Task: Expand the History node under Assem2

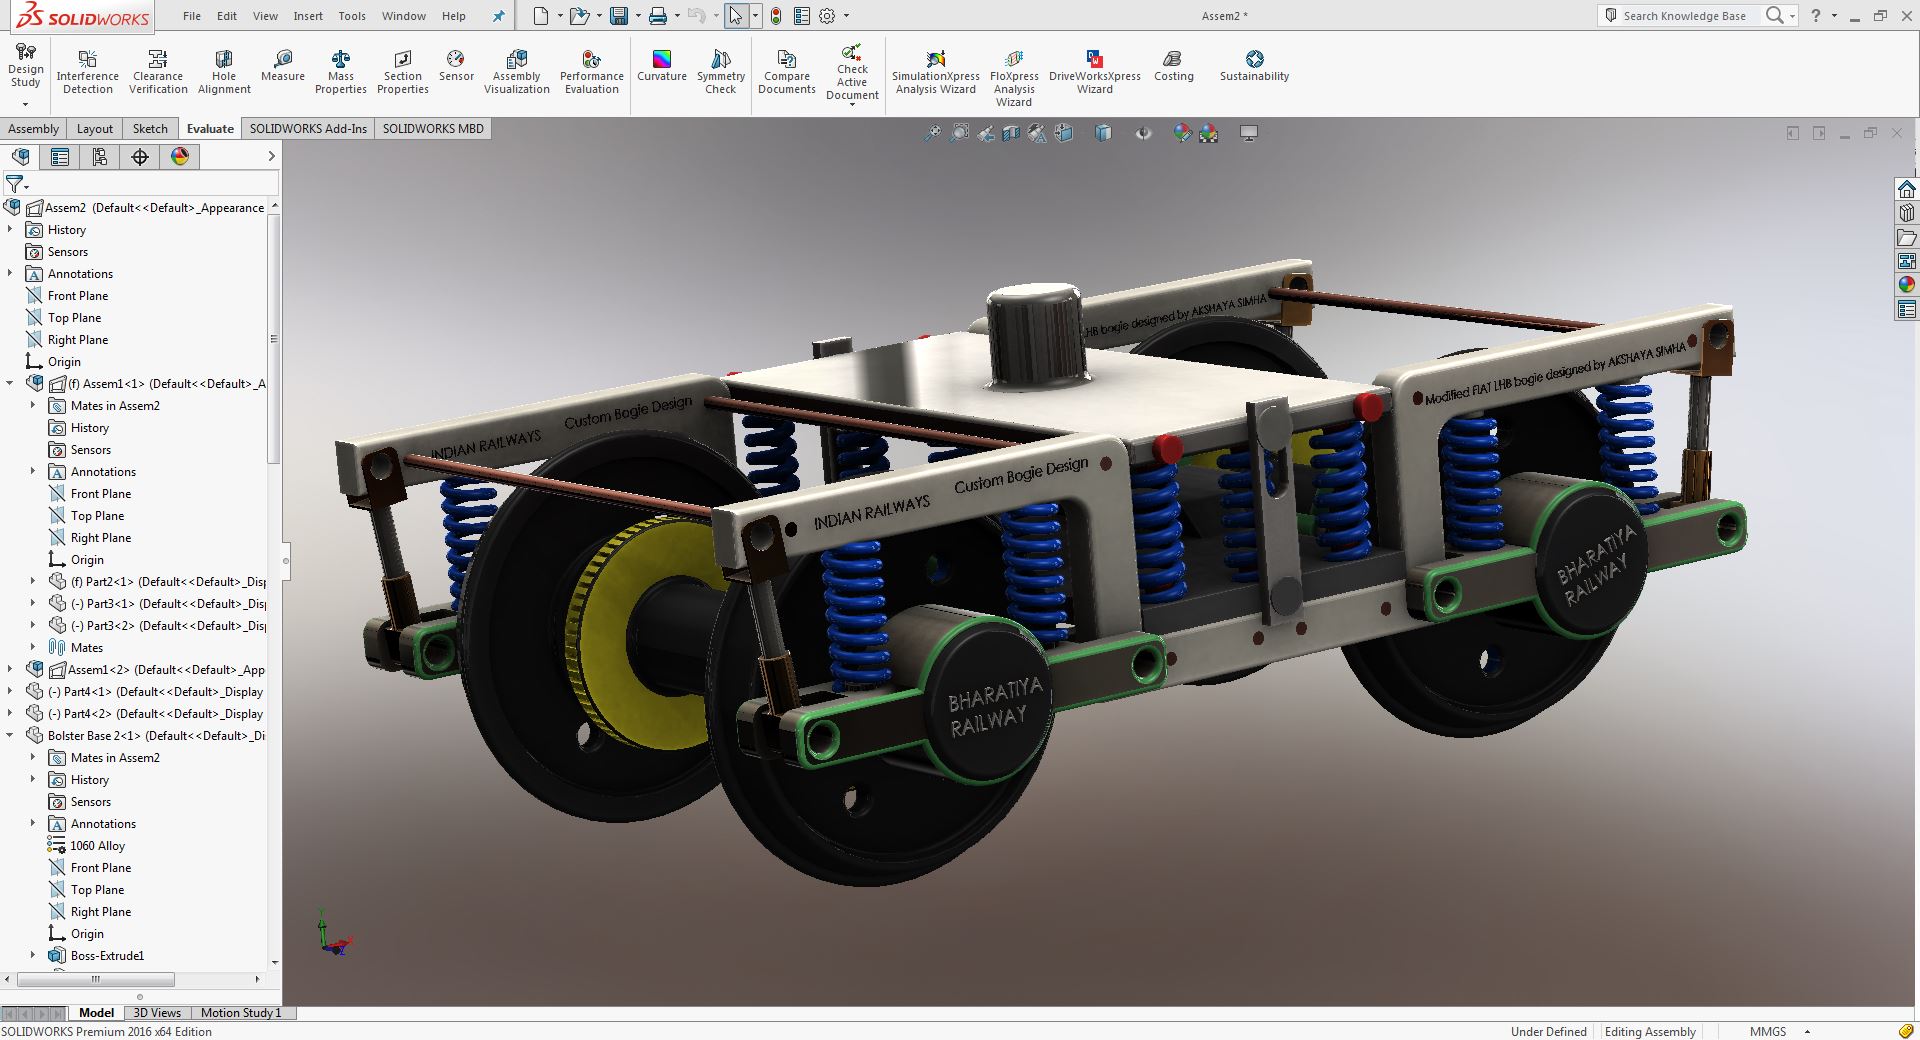Action: pyautogui.click(x=10, y=230)
